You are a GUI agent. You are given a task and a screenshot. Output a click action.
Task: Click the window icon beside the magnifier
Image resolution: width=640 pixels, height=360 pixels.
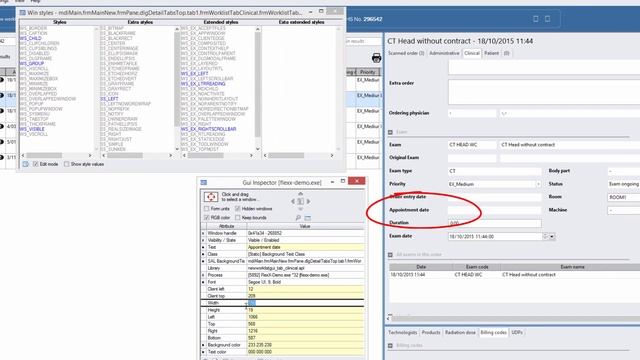[x=308, y=218]
